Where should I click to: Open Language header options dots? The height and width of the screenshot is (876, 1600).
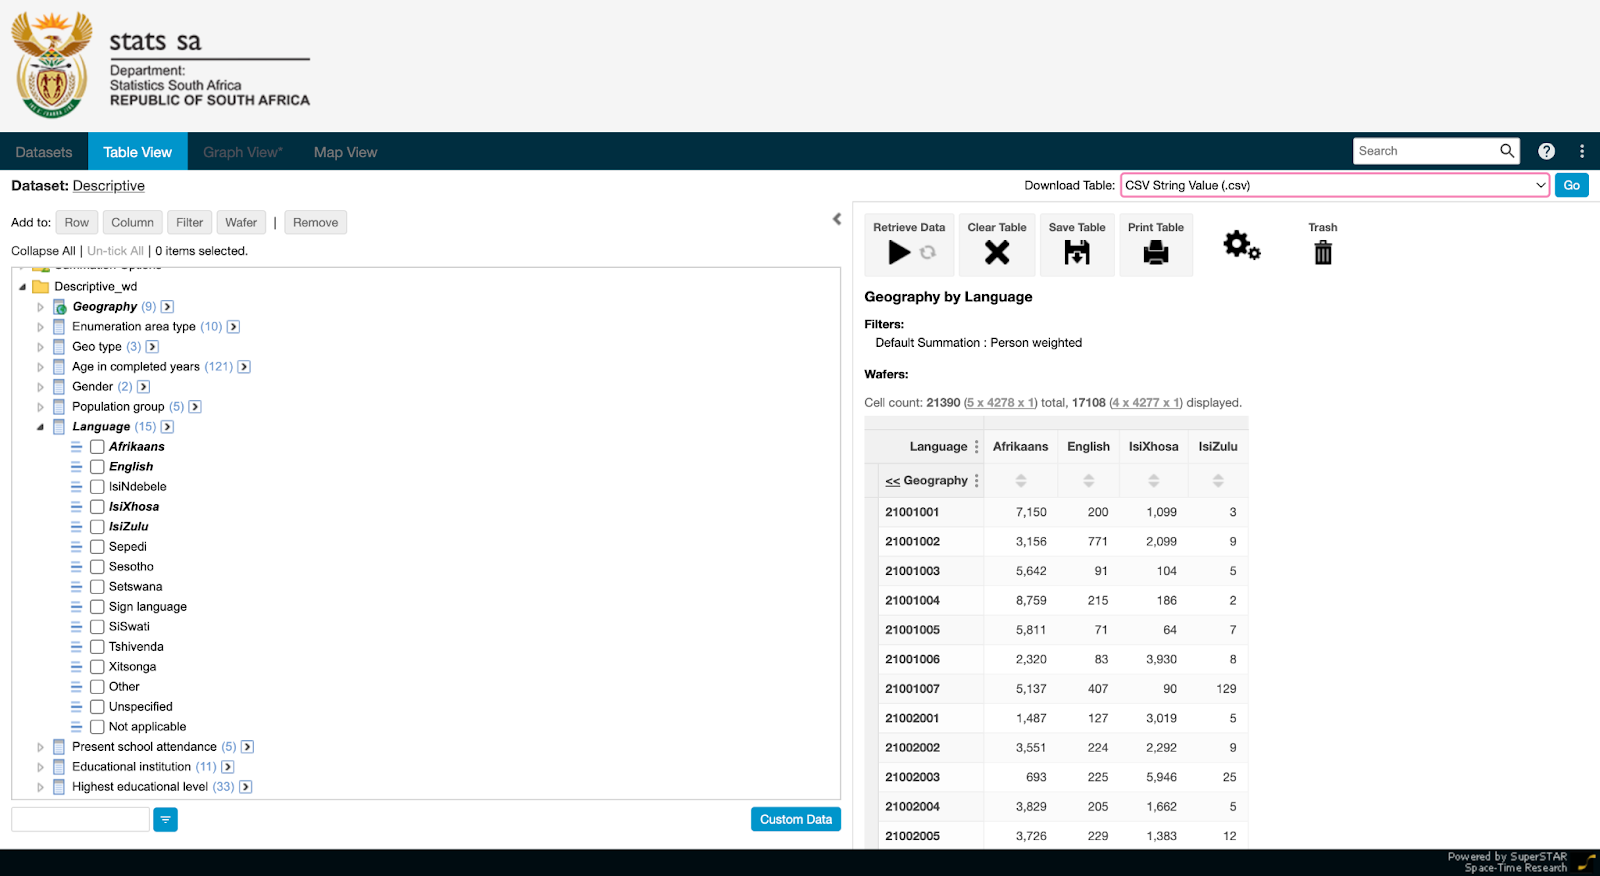pyautogui.click(x=977, y=447)
